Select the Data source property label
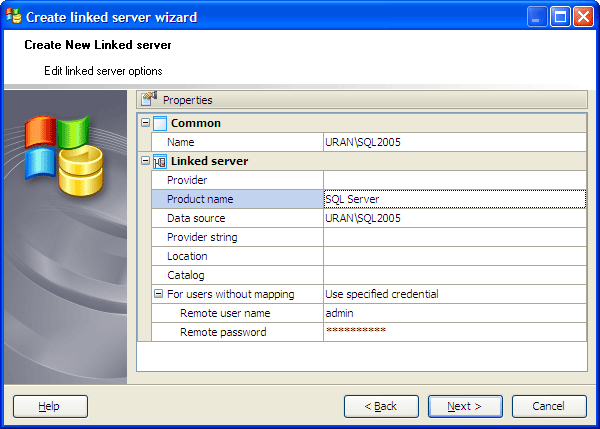The image size is (600, 429). point(196,218)
